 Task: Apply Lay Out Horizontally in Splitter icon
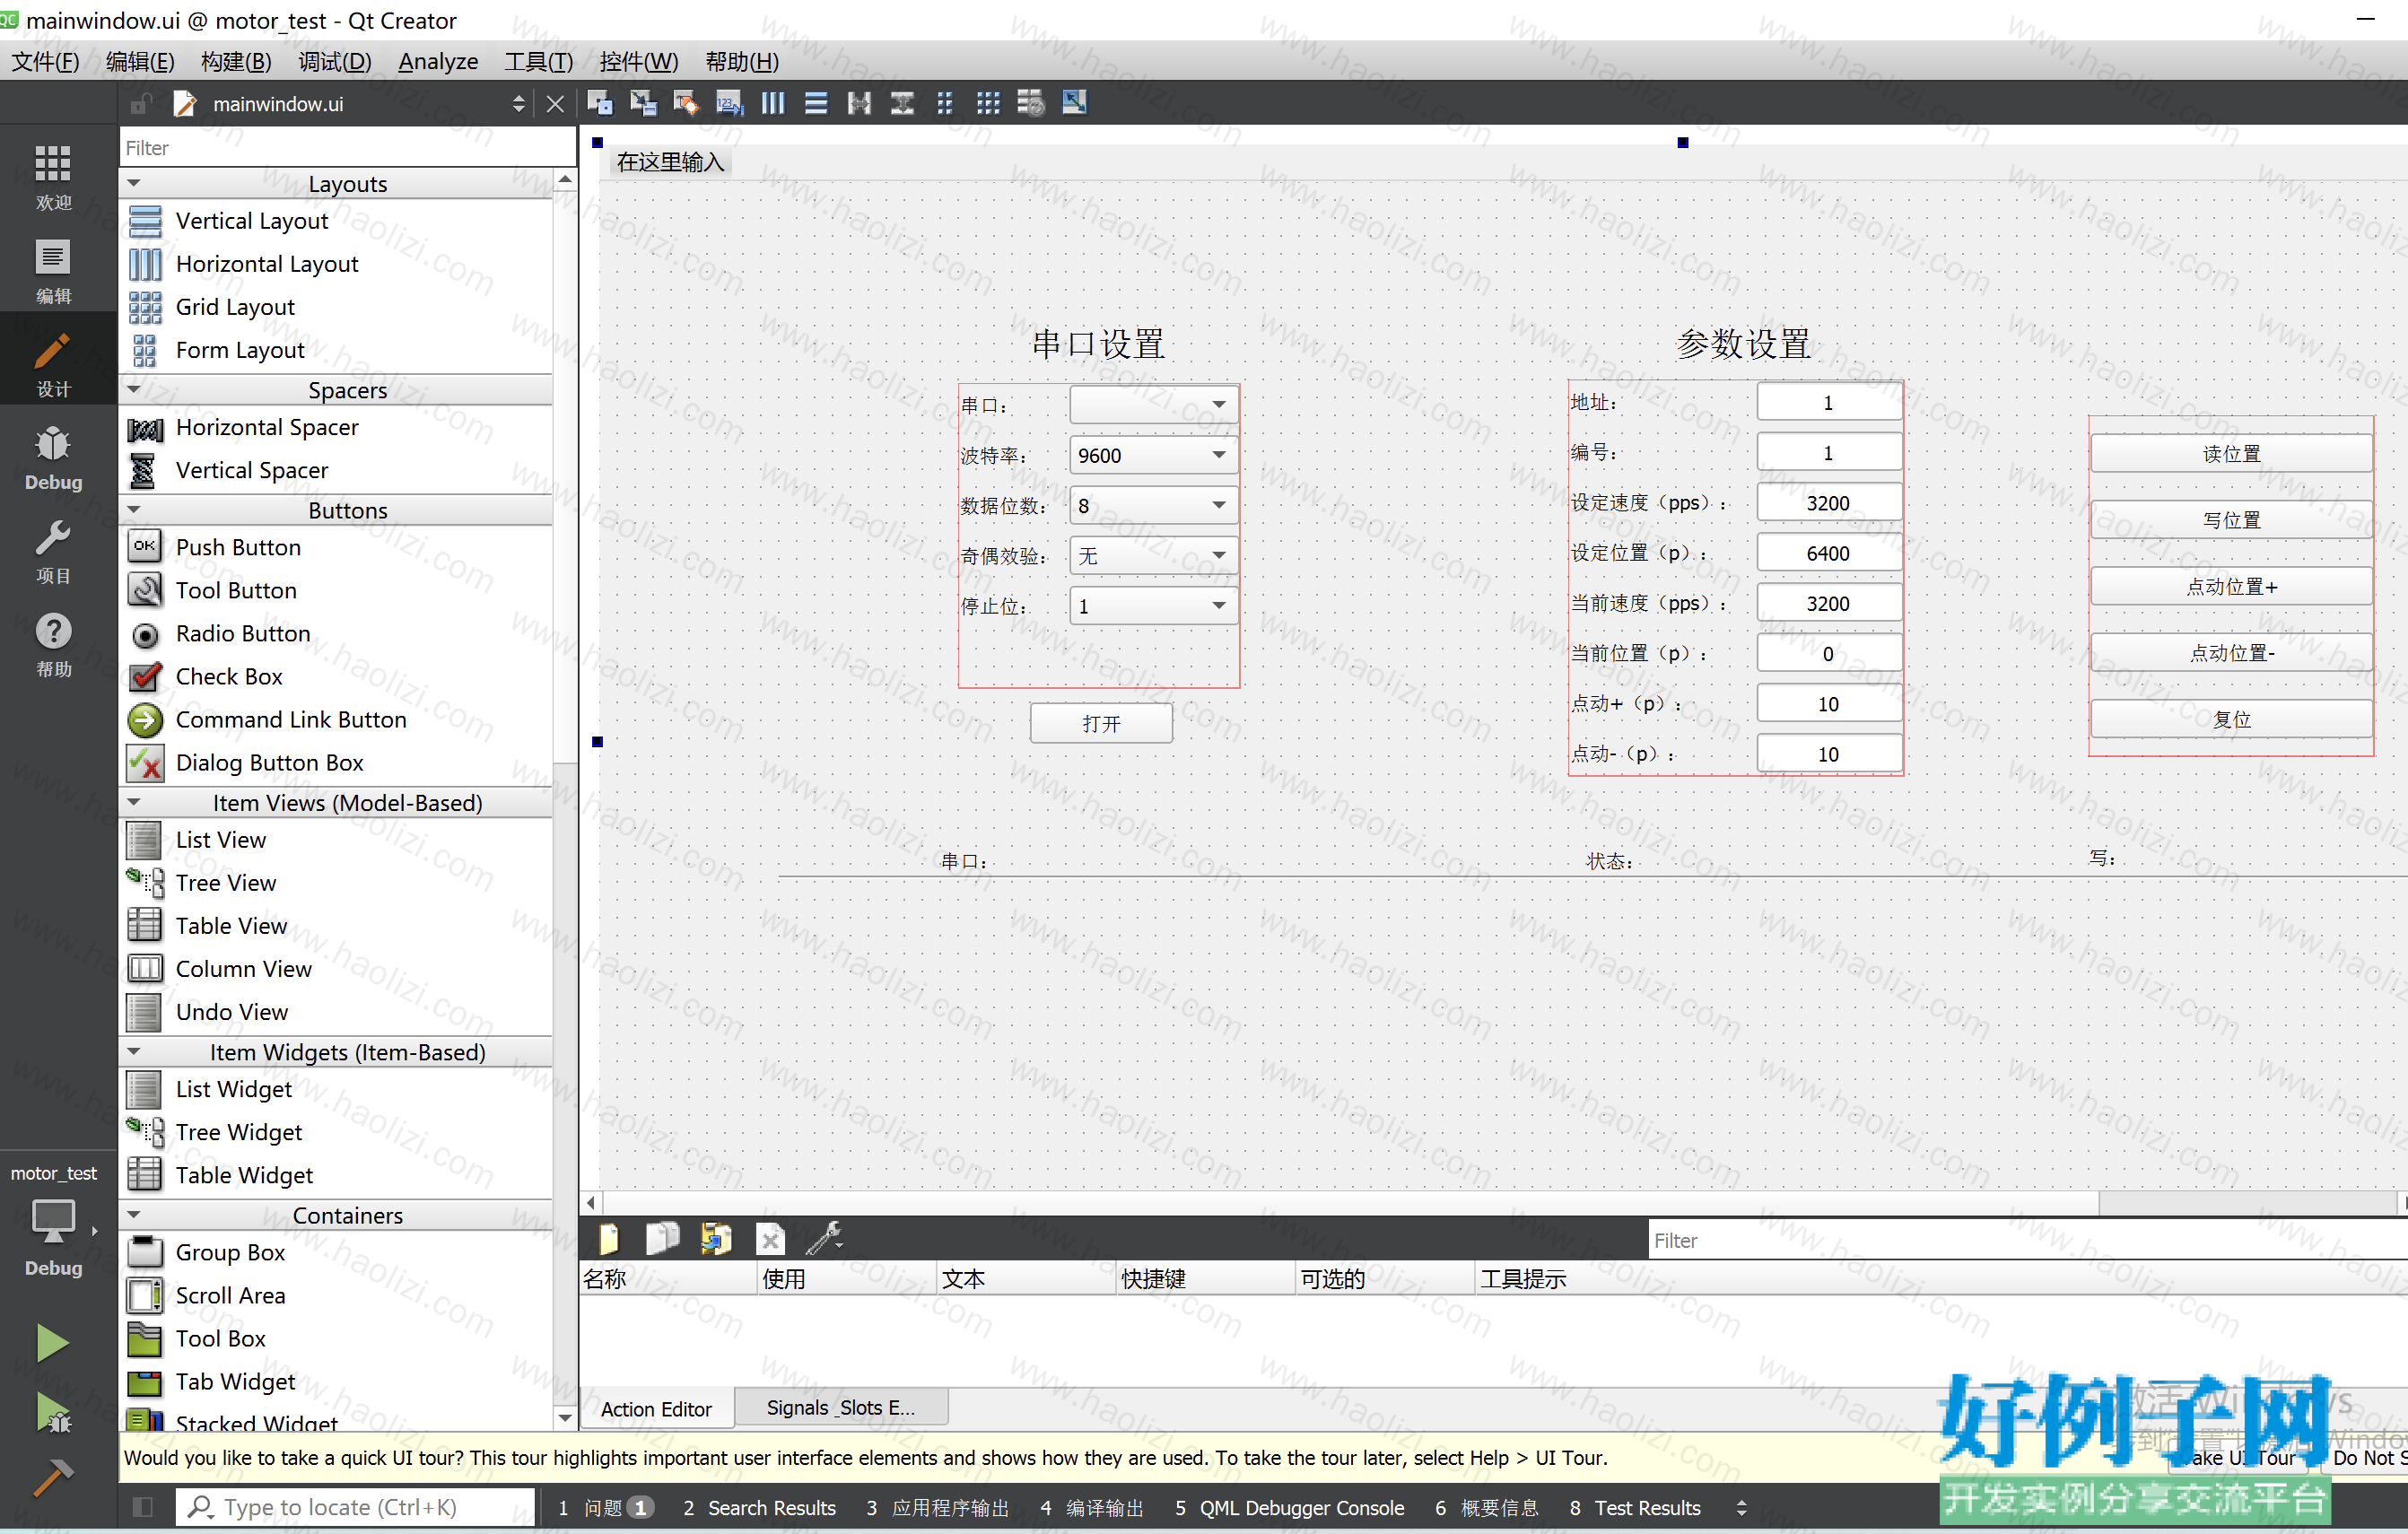tap(859, 103)
